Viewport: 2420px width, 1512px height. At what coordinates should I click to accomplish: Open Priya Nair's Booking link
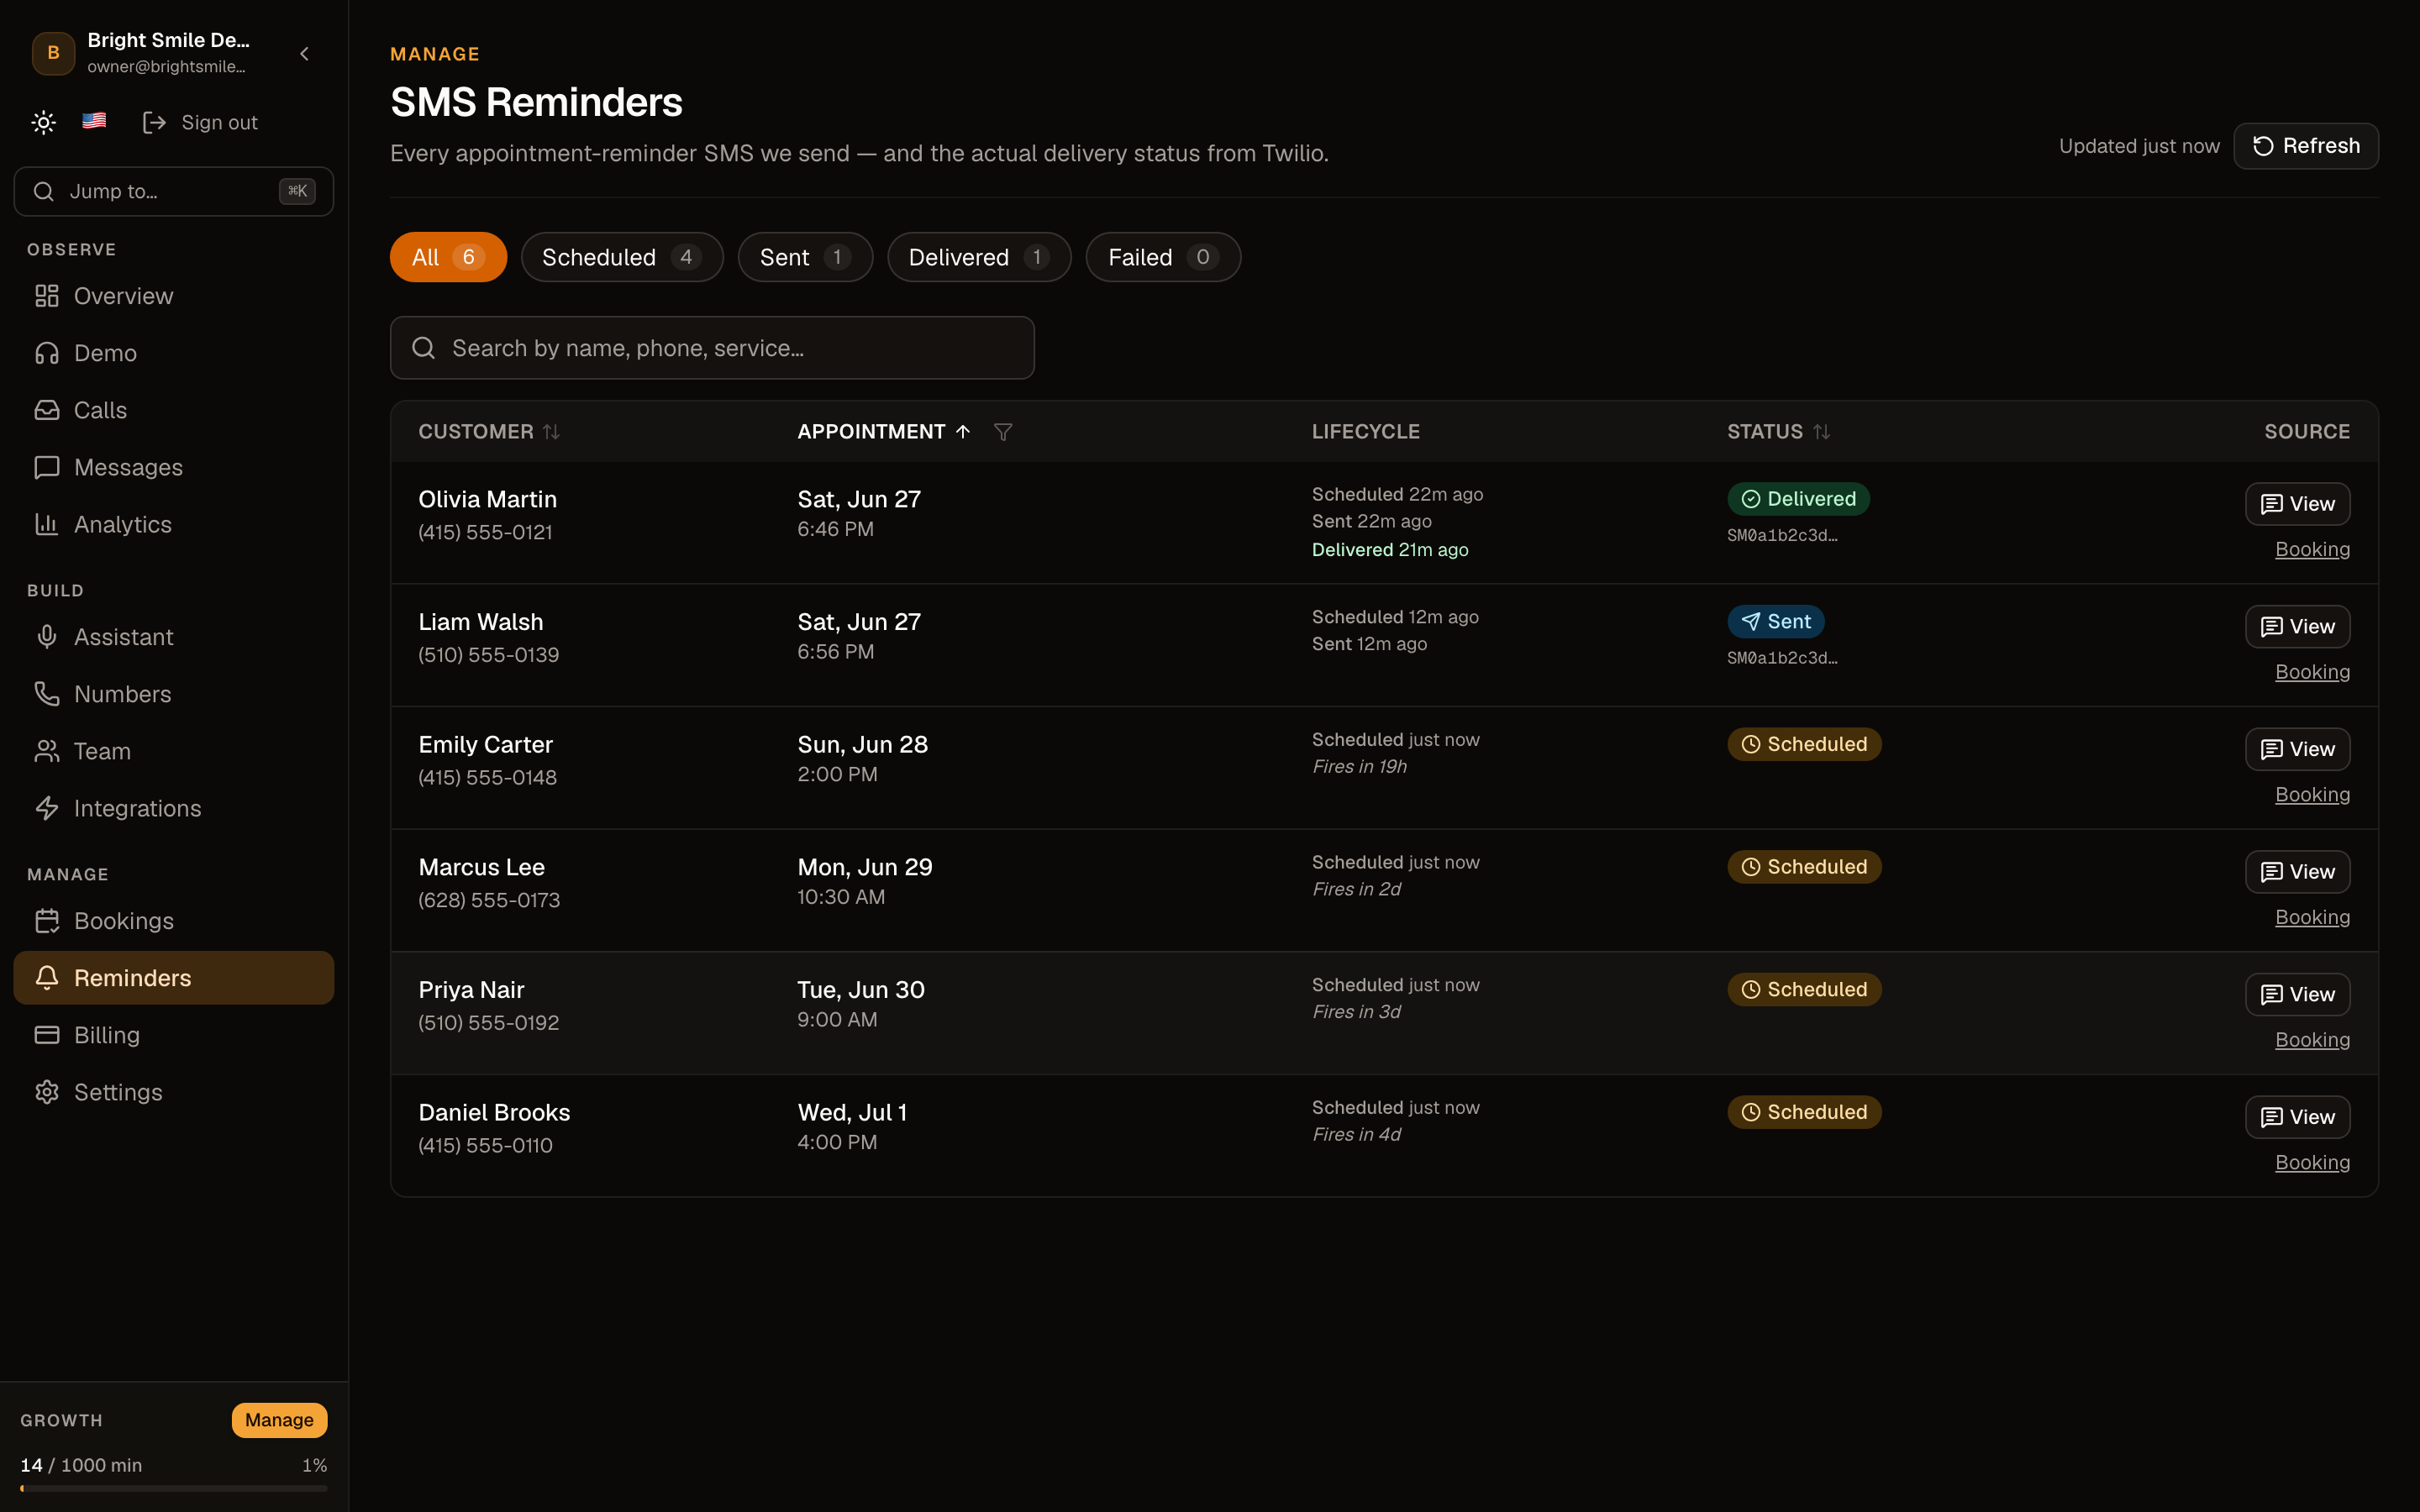[2312, 1040]
